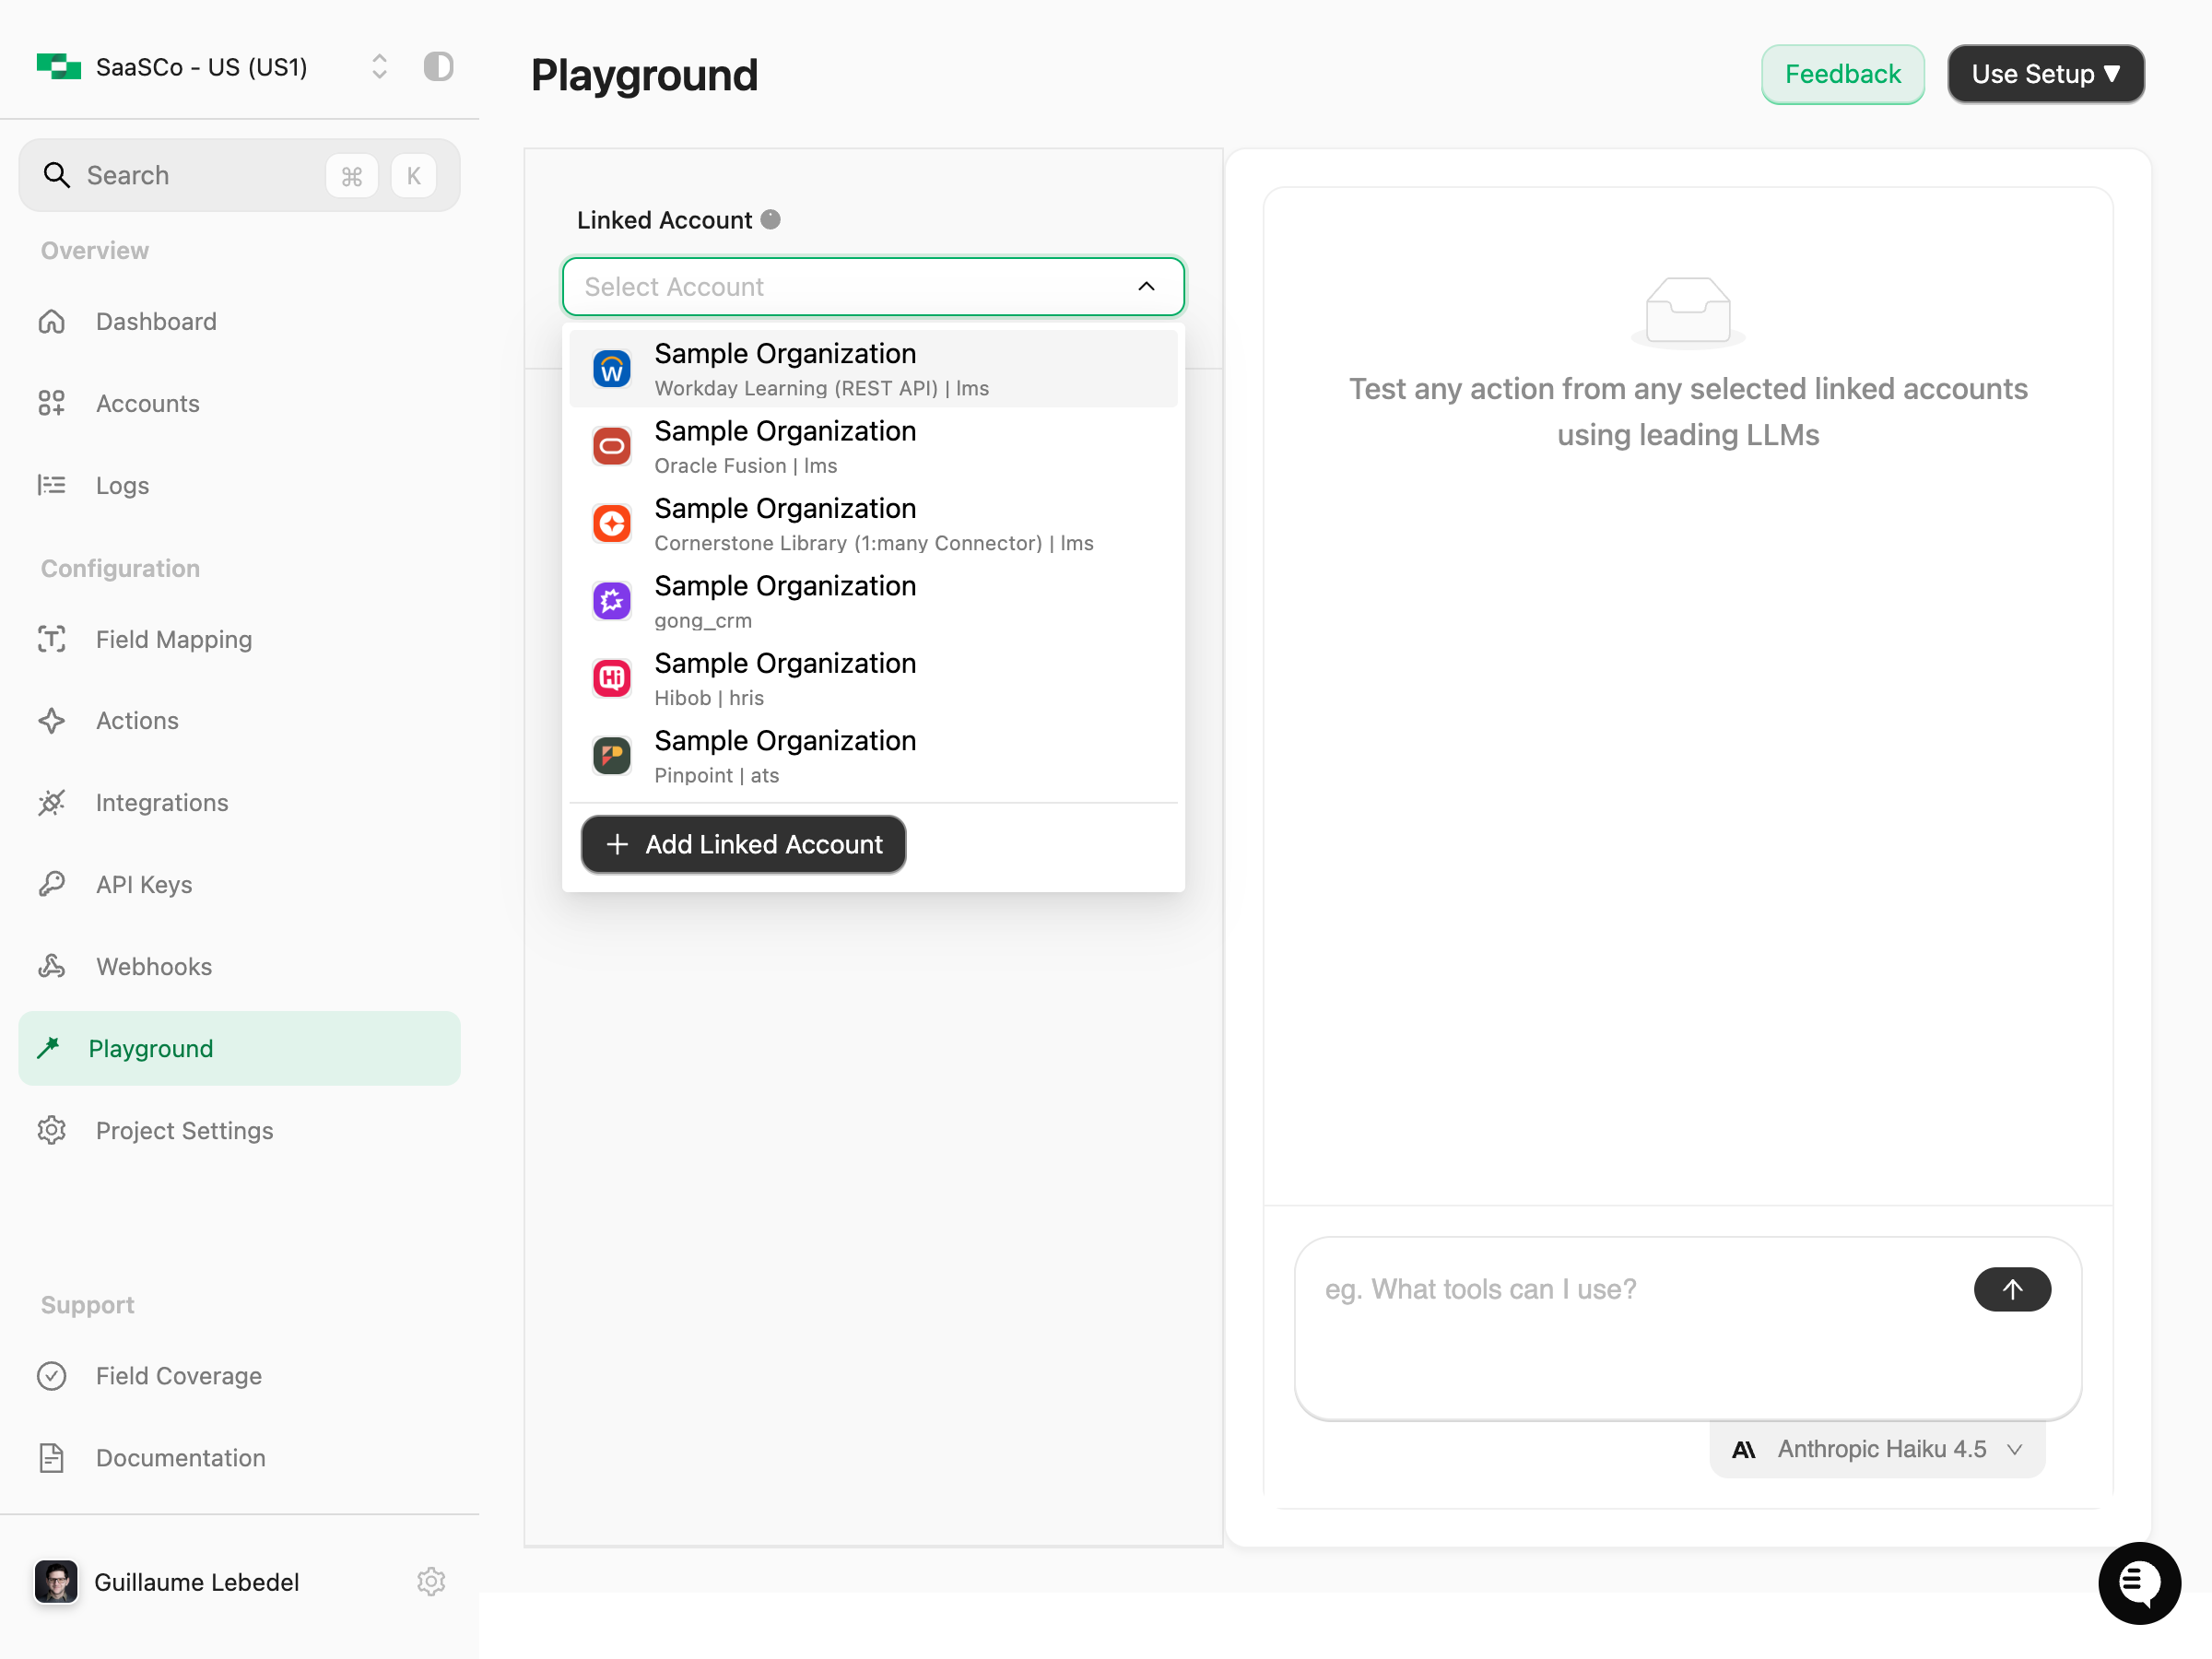Viewport: 2212px width, 1659px height.
Task: Click the Linked Account info icon
Action: tap(770, 220)
